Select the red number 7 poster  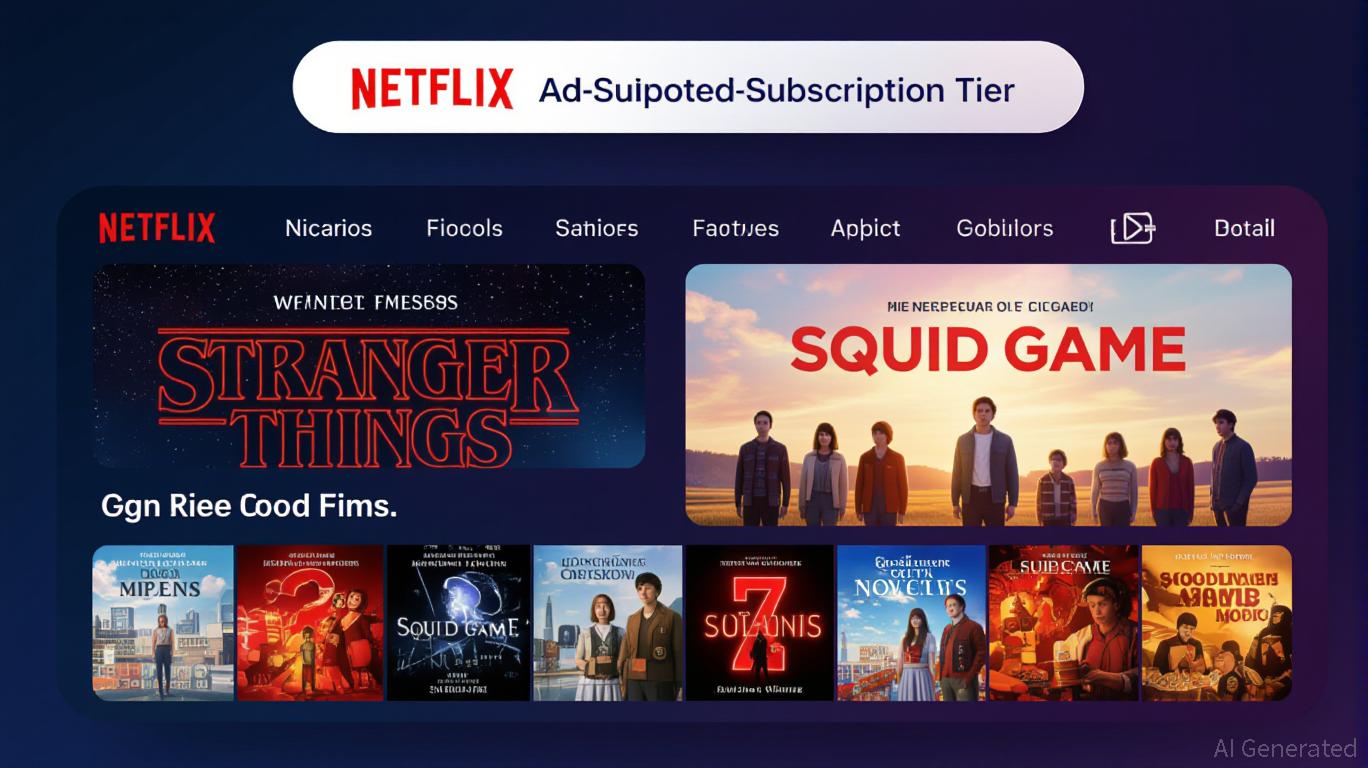coord(760,622)
